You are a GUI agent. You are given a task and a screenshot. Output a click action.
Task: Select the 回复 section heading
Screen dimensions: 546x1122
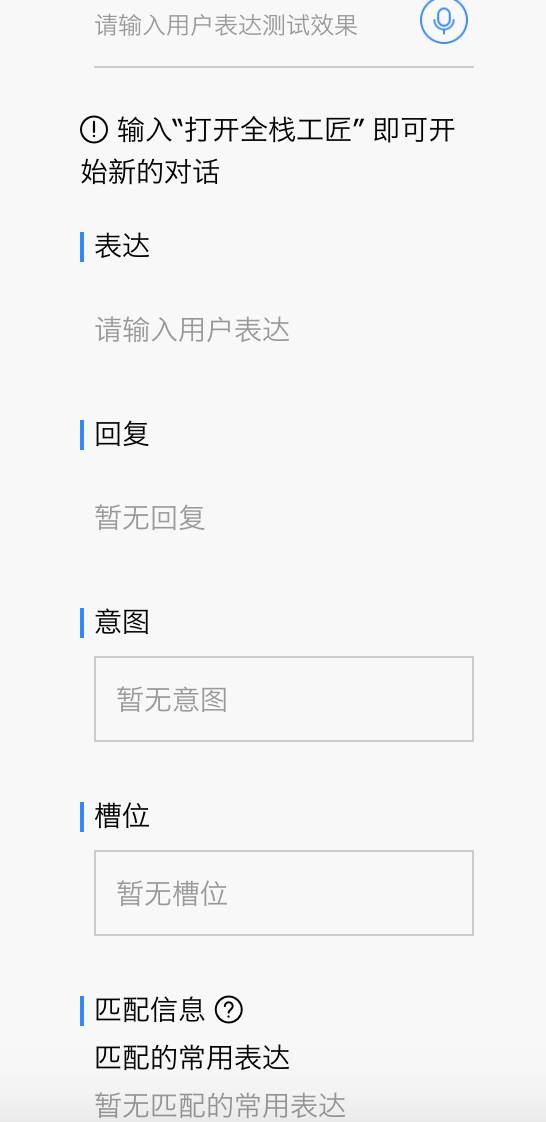[x=122, y=434]
